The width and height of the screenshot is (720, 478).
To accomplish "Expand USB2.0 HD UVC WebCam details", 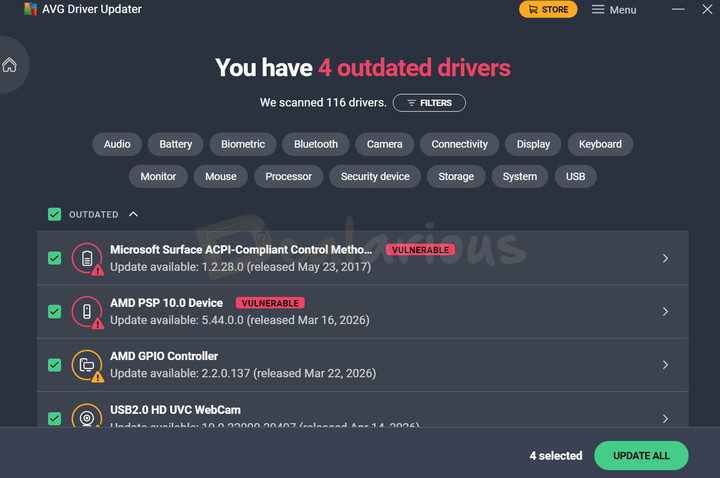I will tap(665, 418).
